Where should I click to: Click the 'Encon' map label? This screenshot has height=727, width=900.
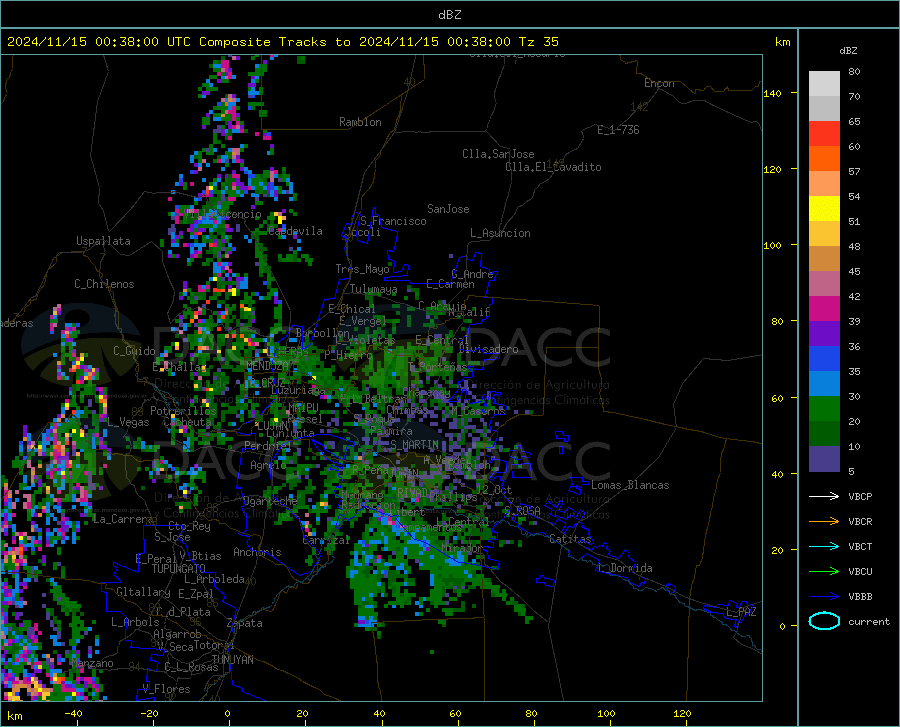(659, 83)
